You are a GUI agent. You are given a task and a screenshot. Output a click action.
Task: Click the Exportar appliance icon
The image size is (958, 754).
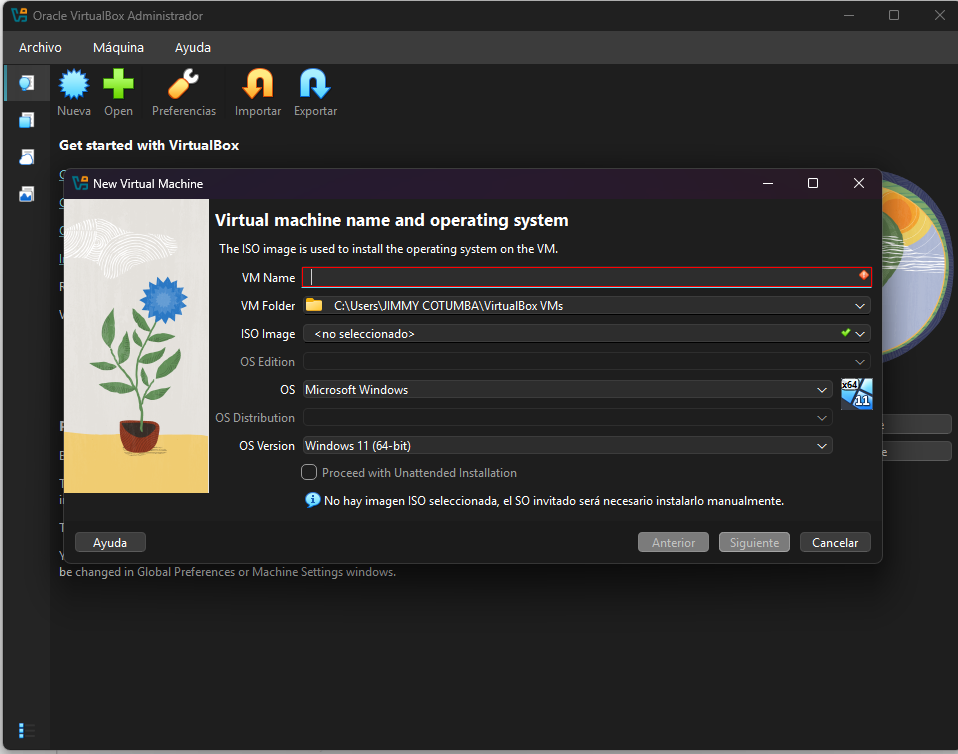click(315, 84)
